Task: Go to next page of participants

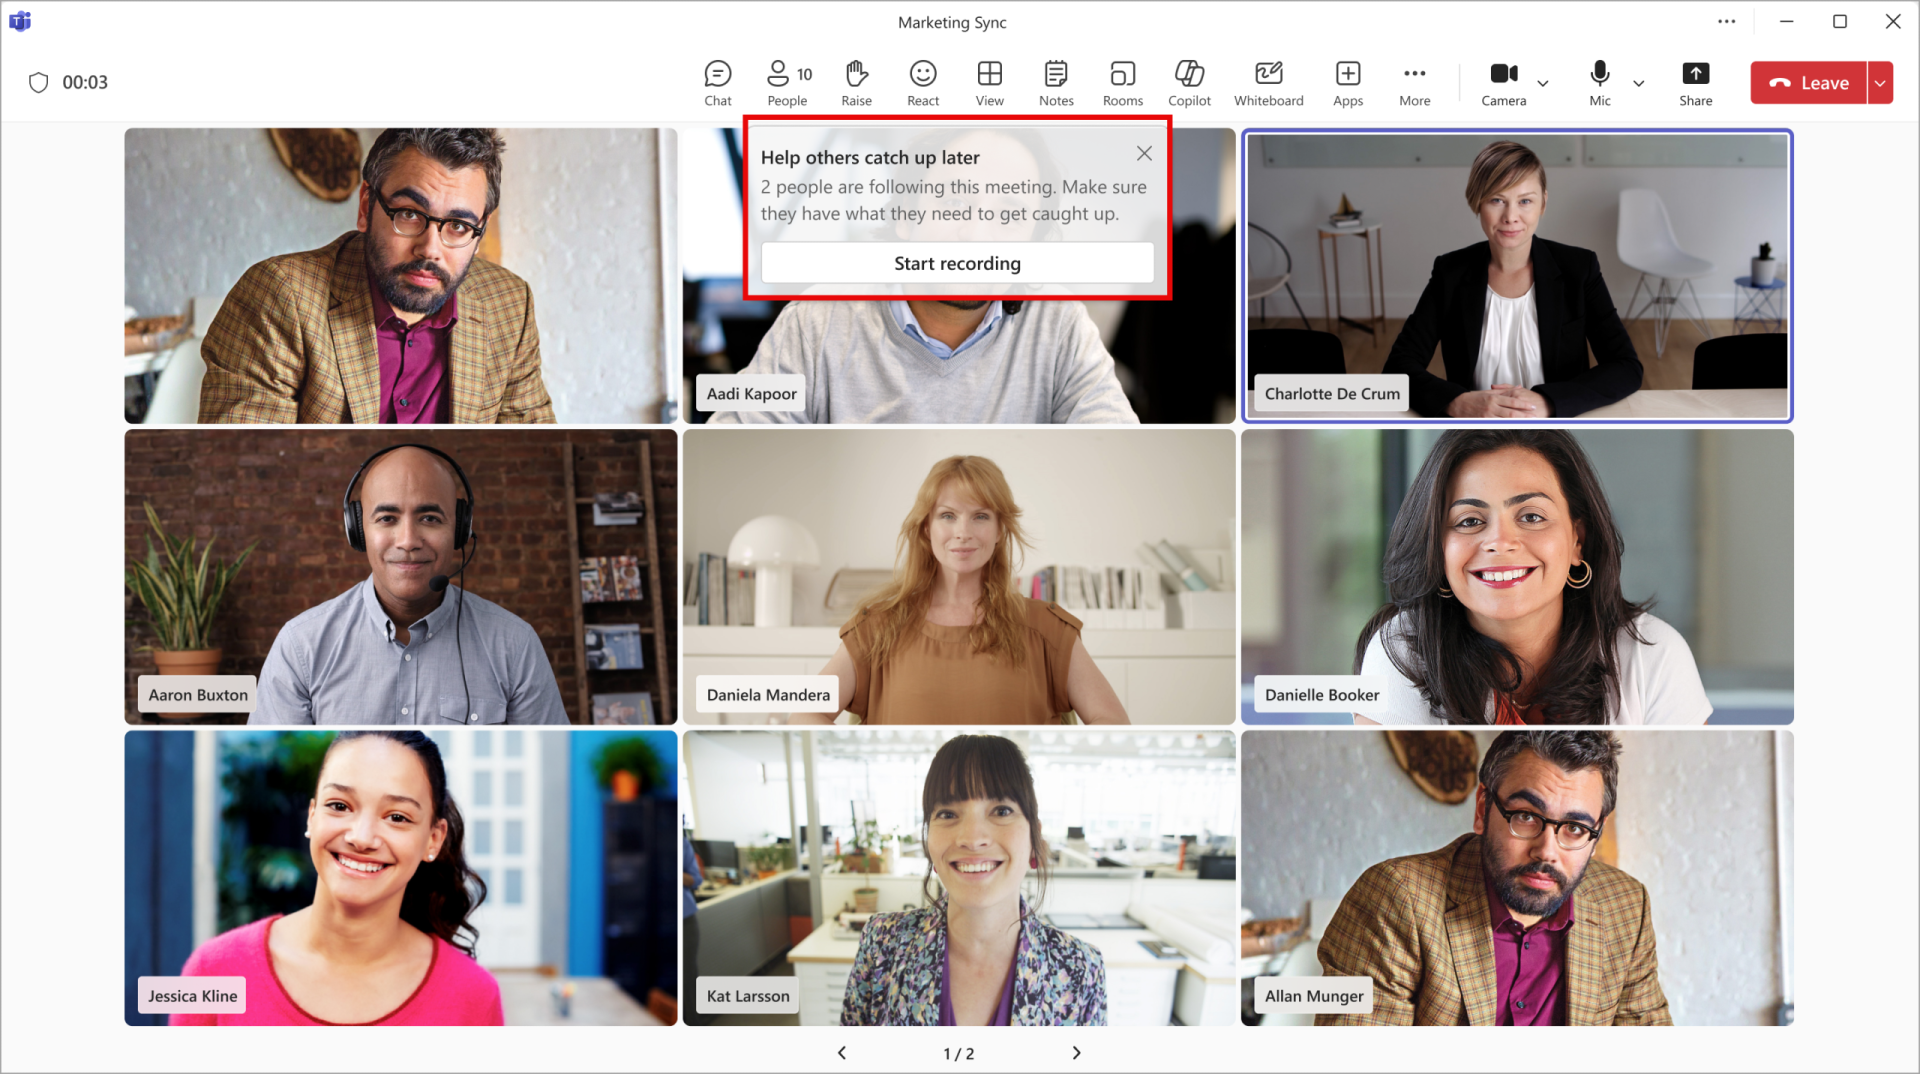Action: click(x=1076, y=1053)
